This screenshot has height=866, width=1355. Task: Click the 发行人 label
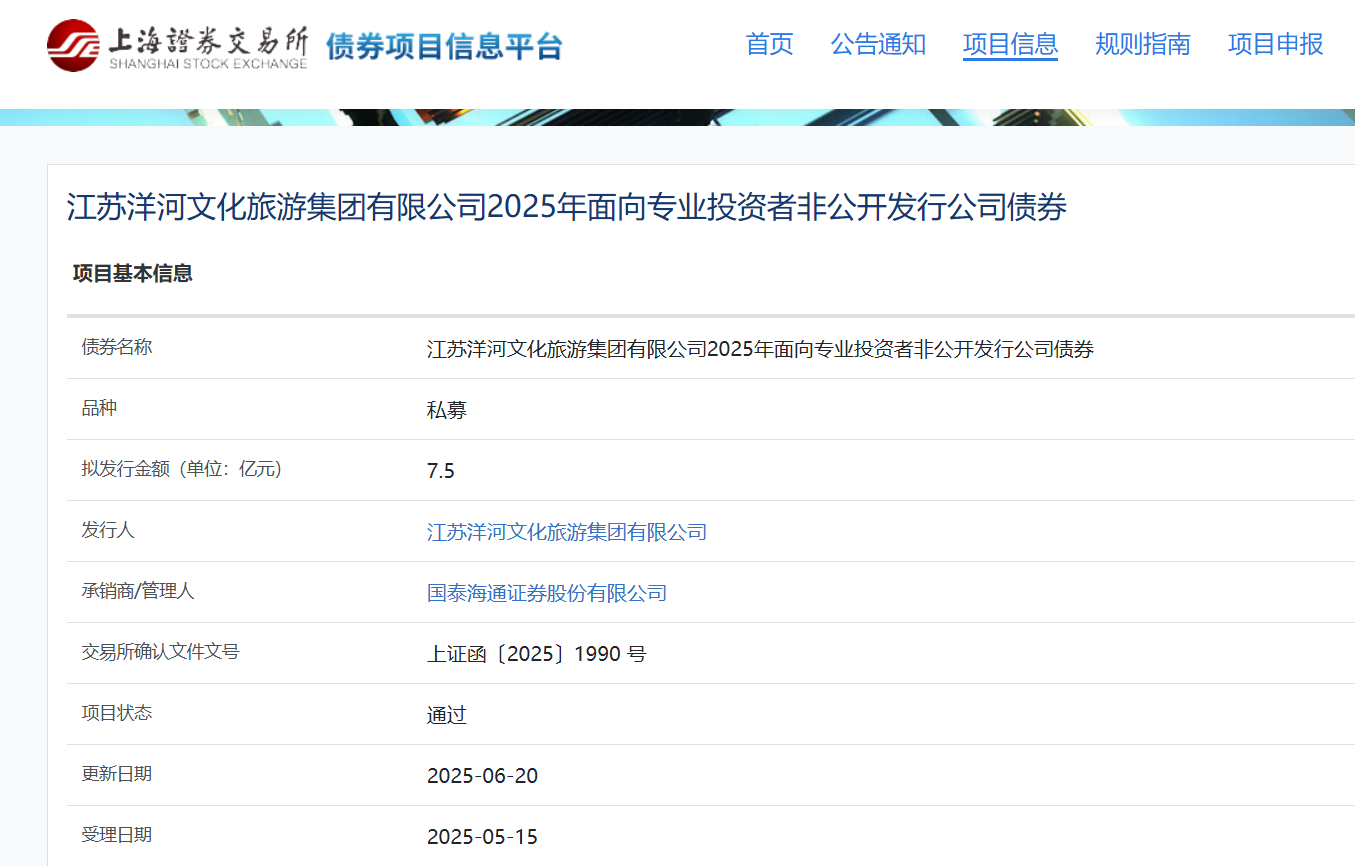pyautogui.click(x=107, y=530)
